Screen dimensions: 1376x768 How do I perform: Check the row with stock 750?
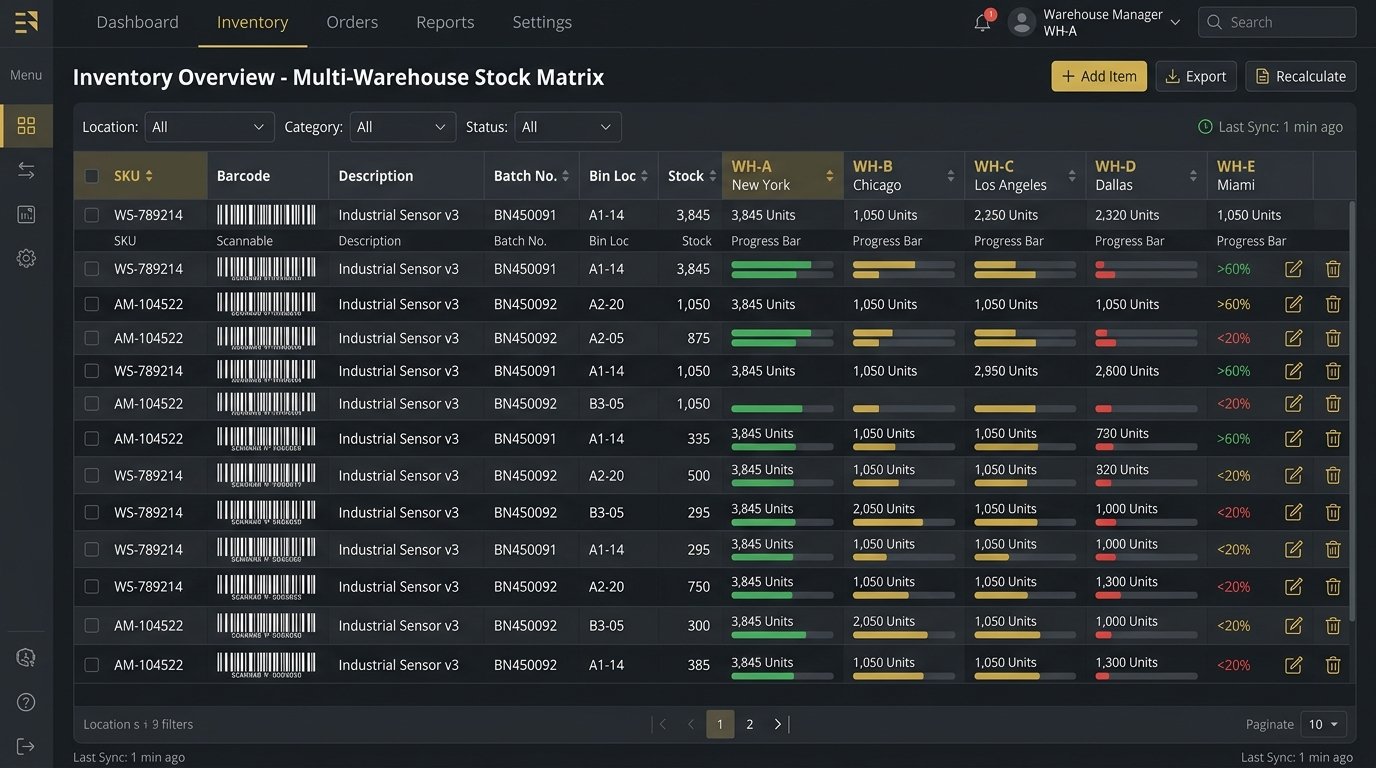tap(92, 586)
